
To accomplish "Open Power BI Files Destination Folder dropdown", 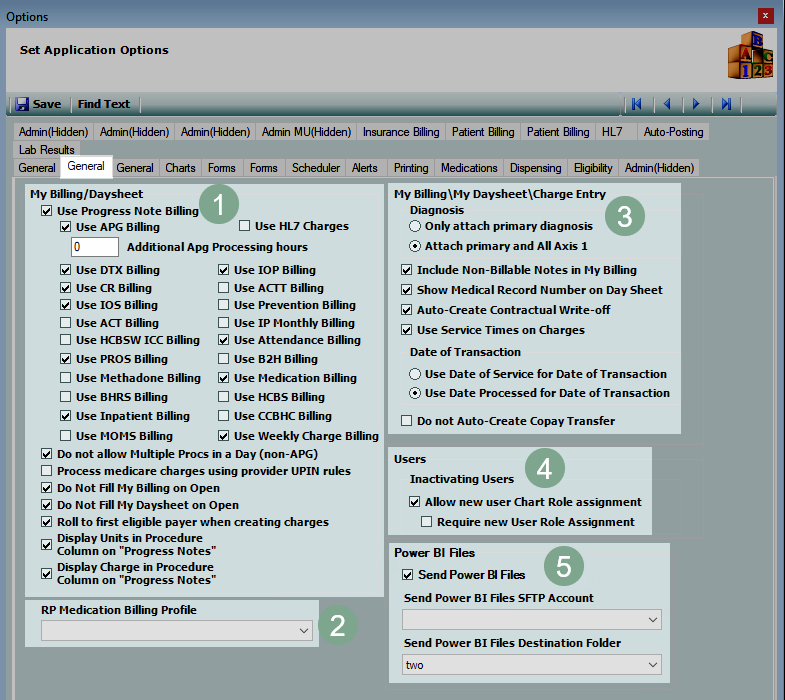I will (x=653, y=665).
